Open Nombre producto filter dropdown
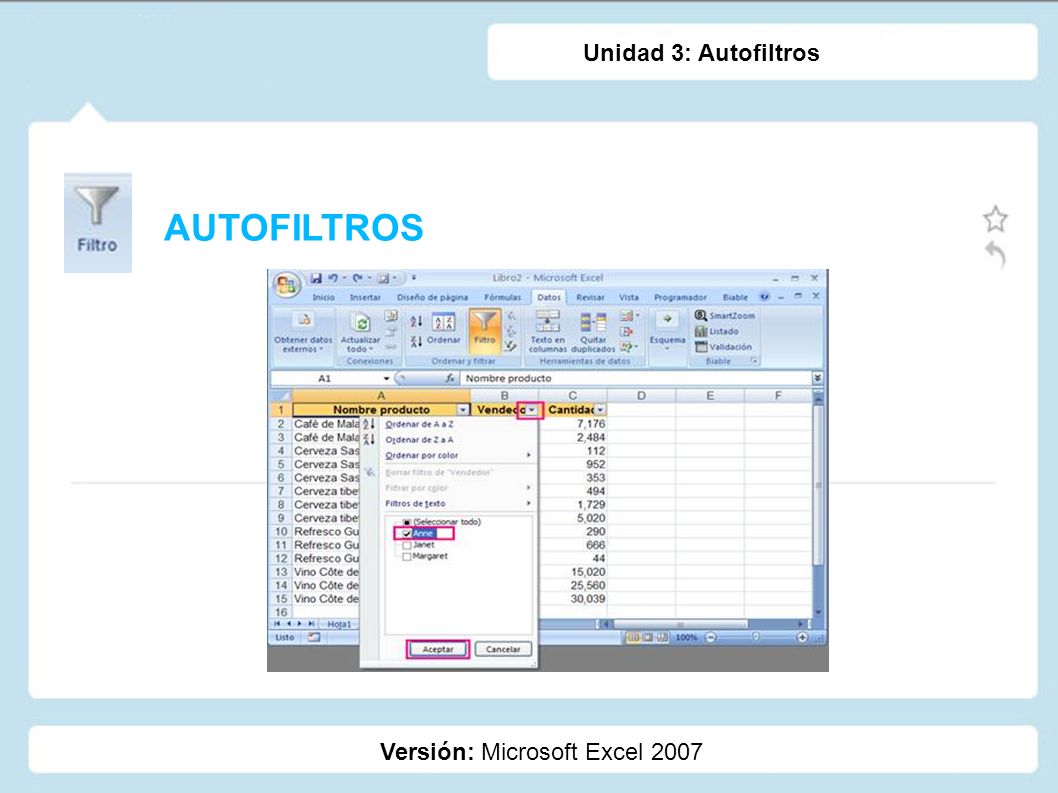 (x=463, y=410)
